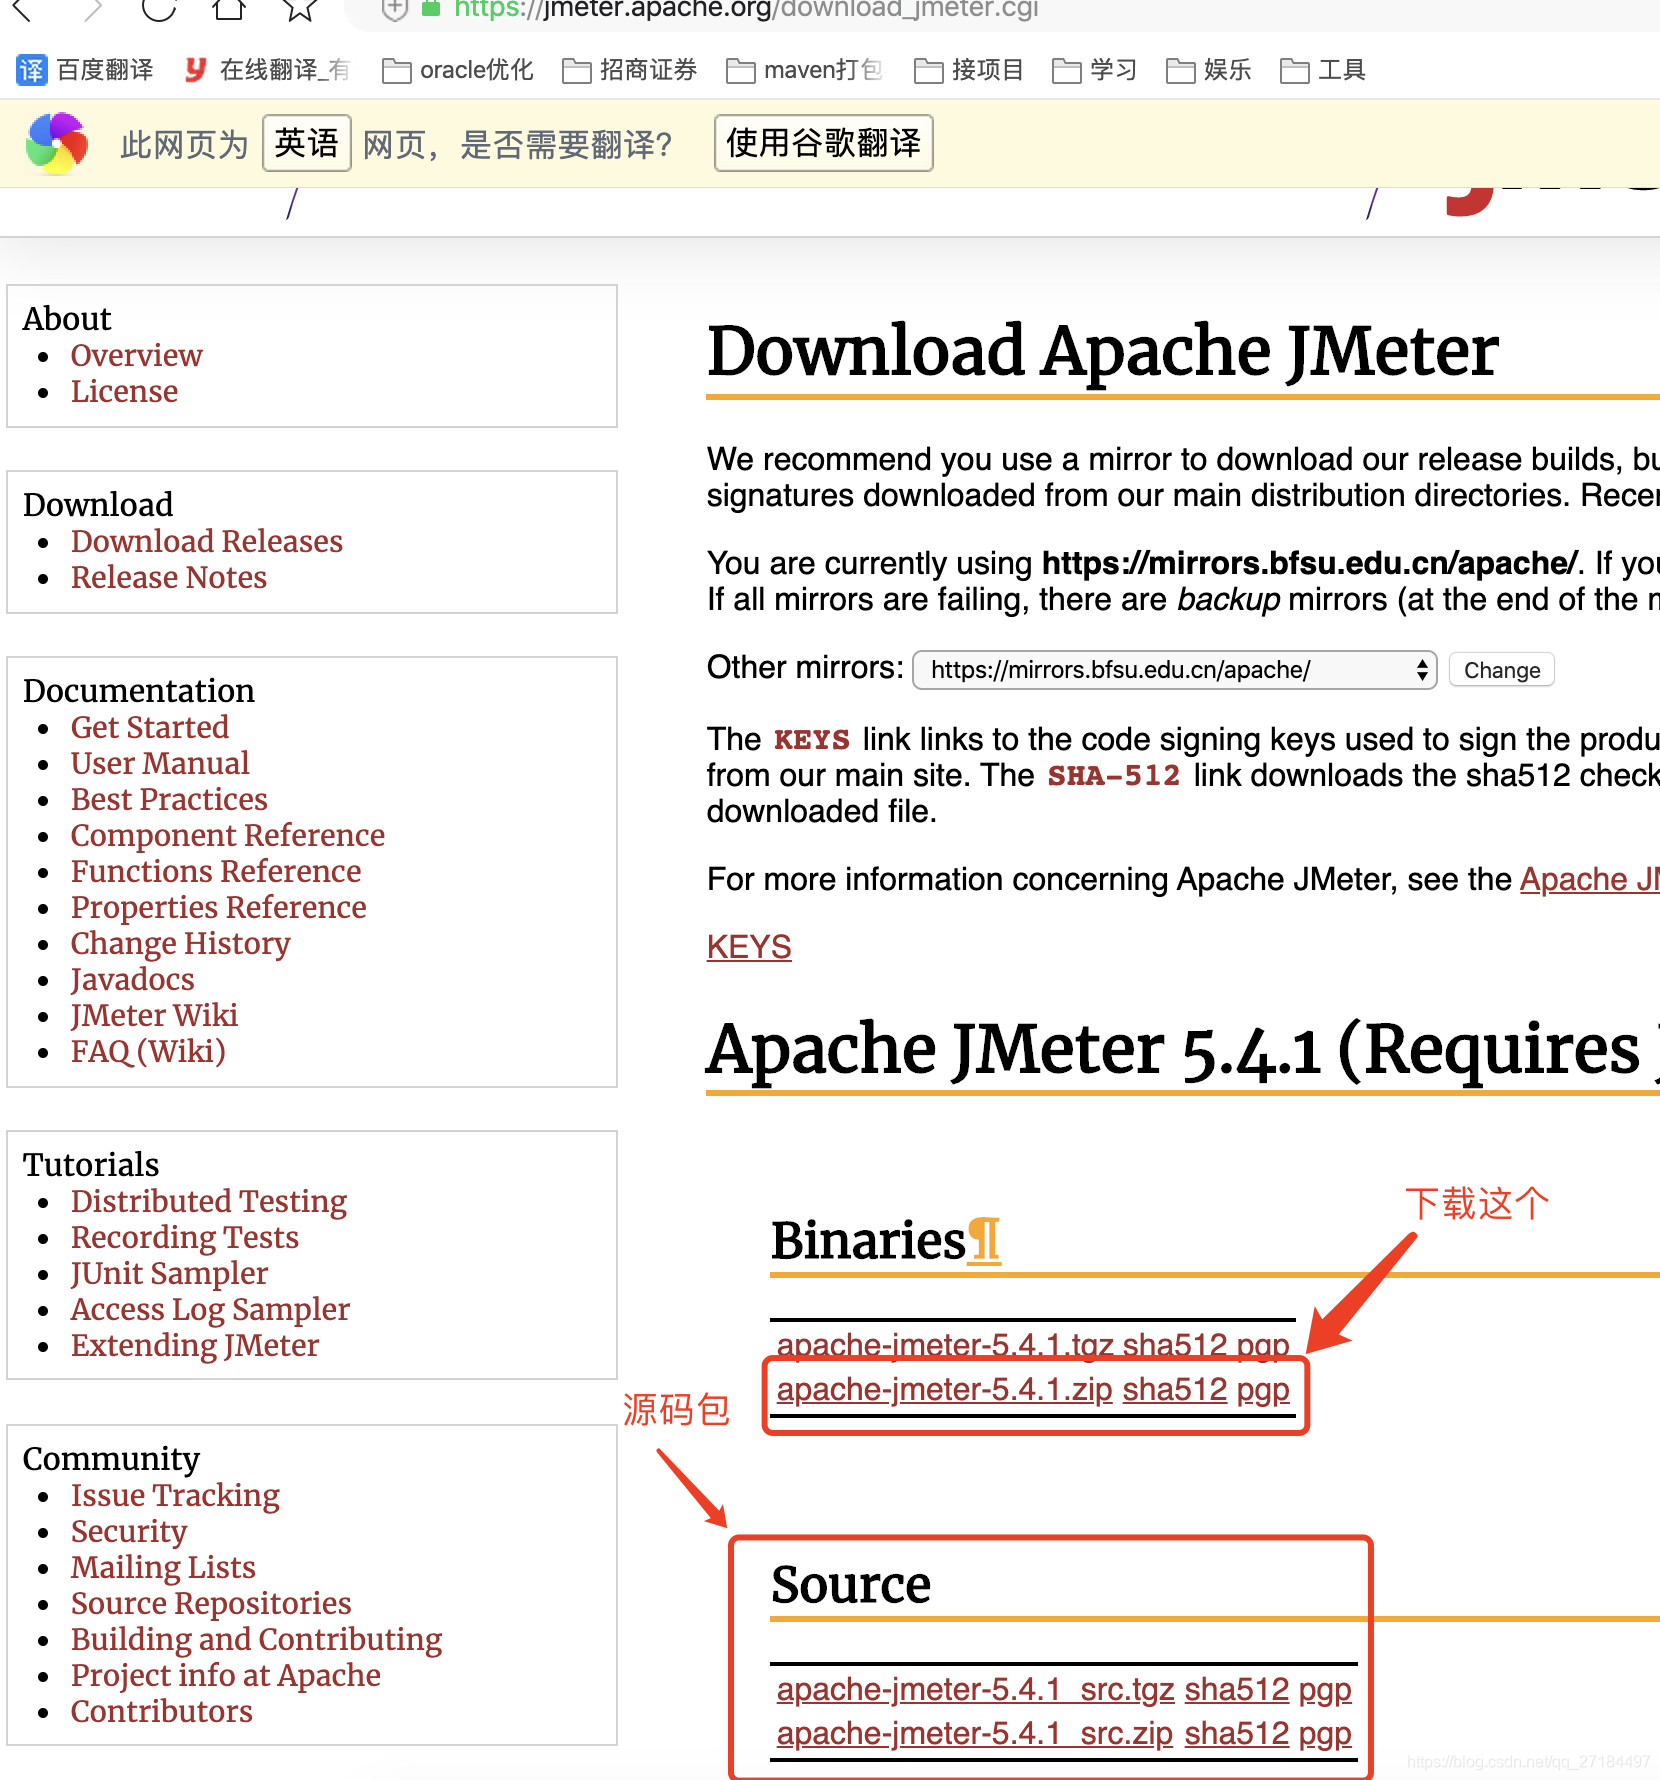Open the Javadocs link

pyautogui.click(x=133, y=979)
